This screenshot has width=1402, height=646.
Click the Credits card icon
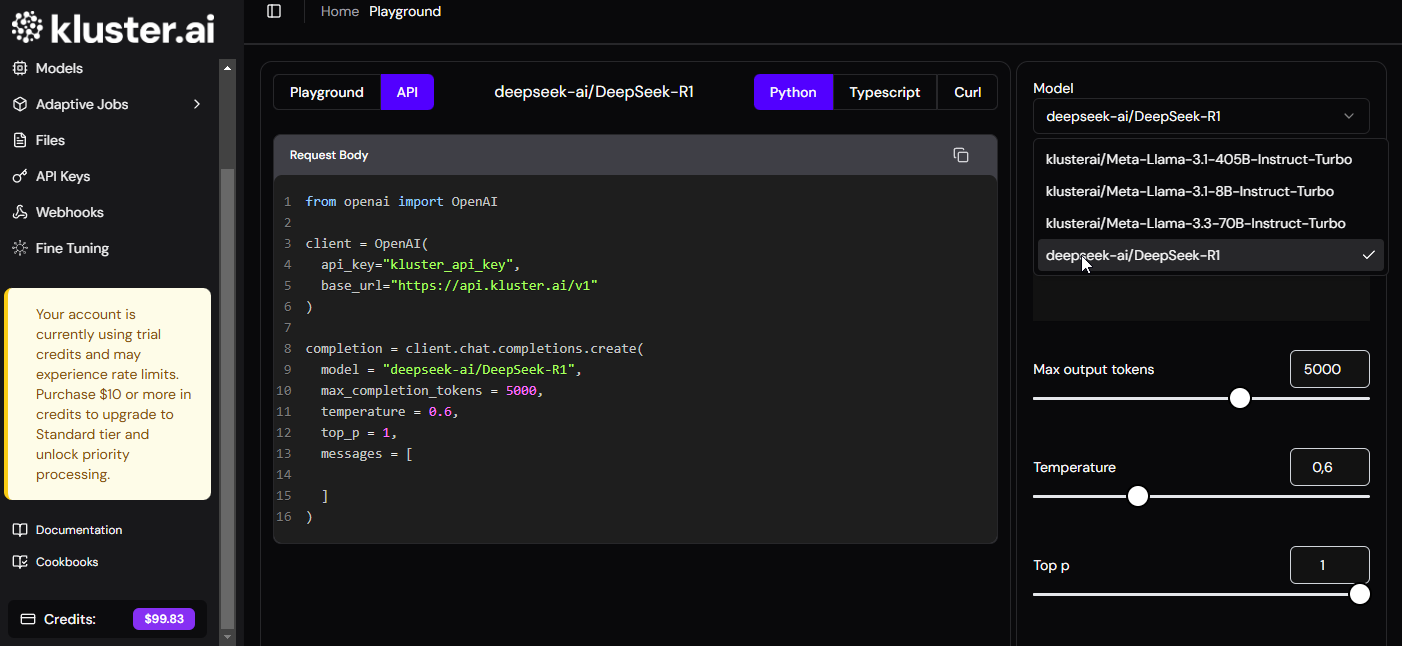[28, 619]
